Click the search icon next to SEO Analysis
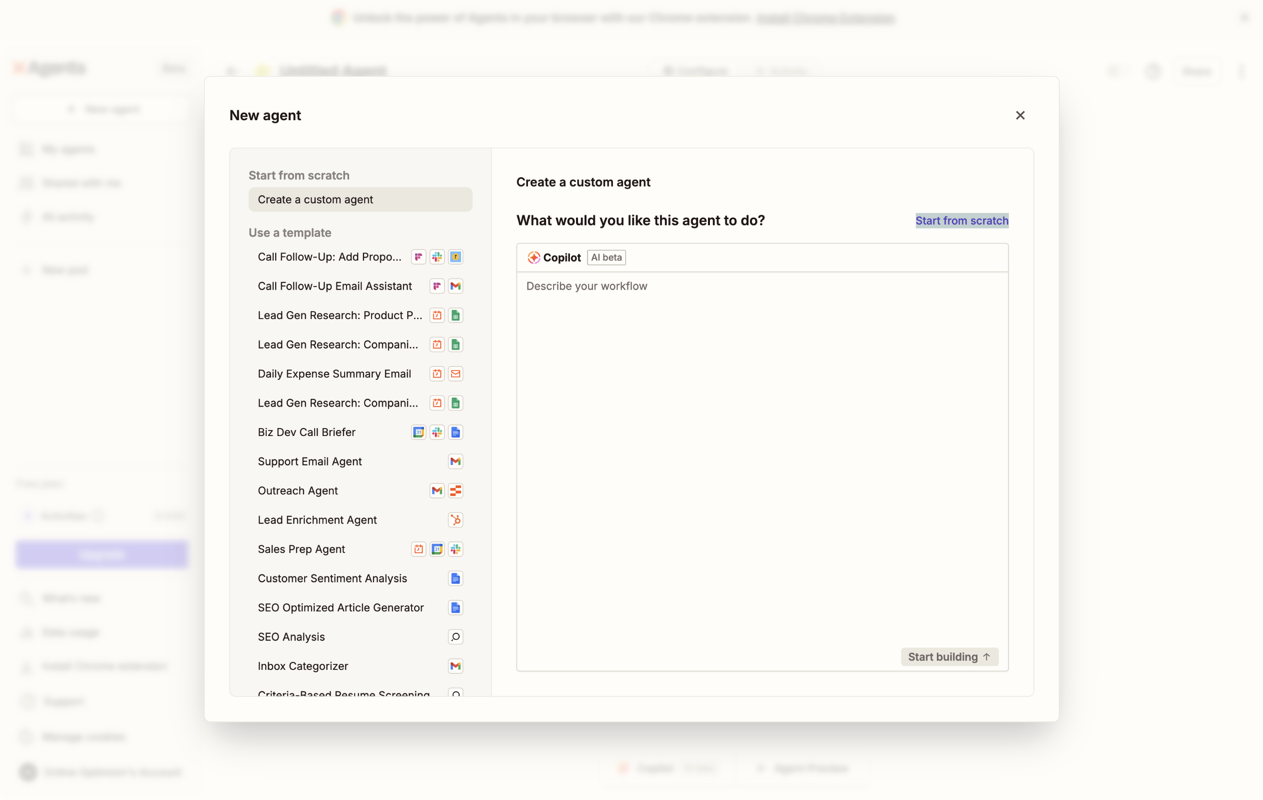The width and height of the screenshot is (1263, 800). (455, 637)
